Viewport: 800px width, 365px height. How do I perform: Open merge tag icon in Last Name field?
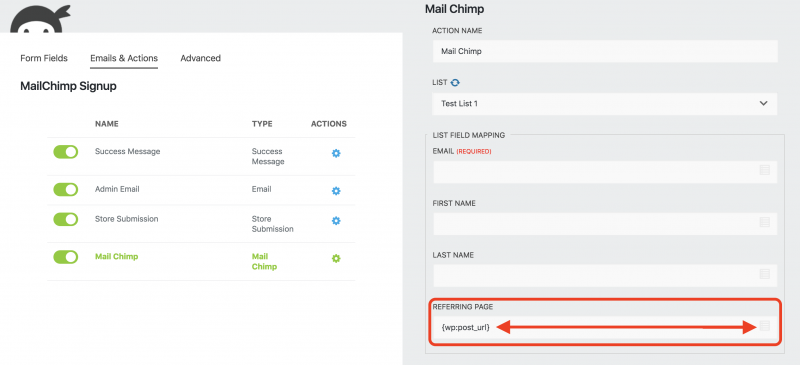[764, 274]
